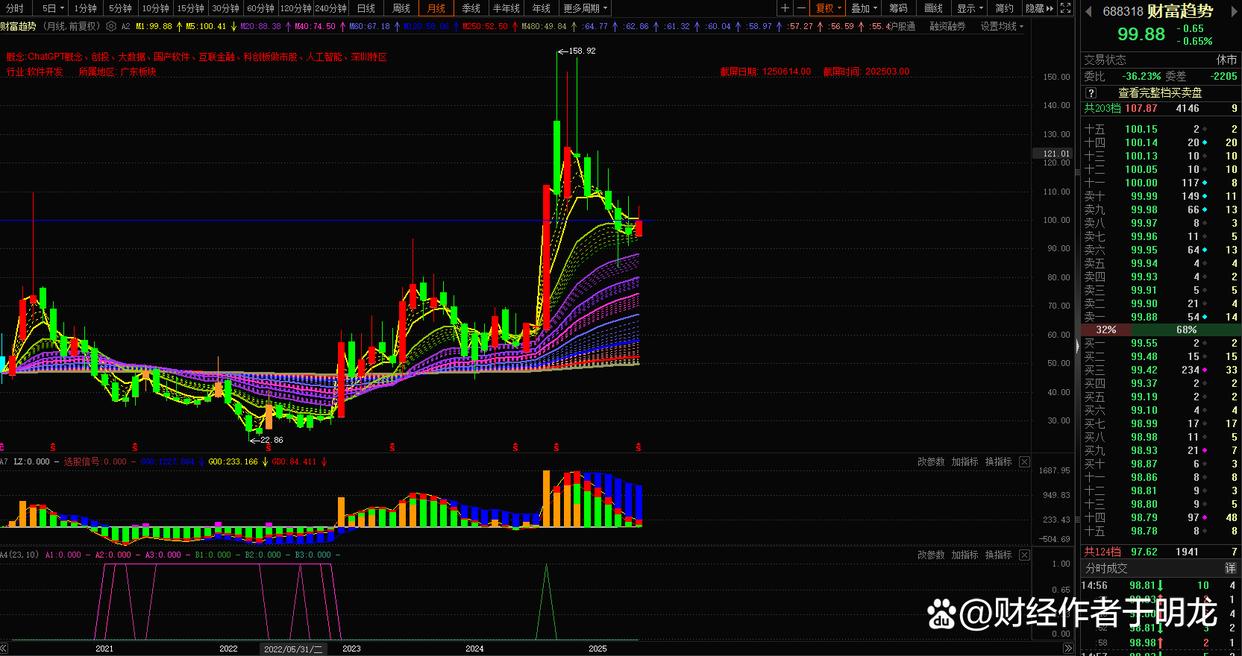This screenshot has height=656, width=1242.
Task: Click the 十一 100.00 sell order row
Action: pos(1160,183)
